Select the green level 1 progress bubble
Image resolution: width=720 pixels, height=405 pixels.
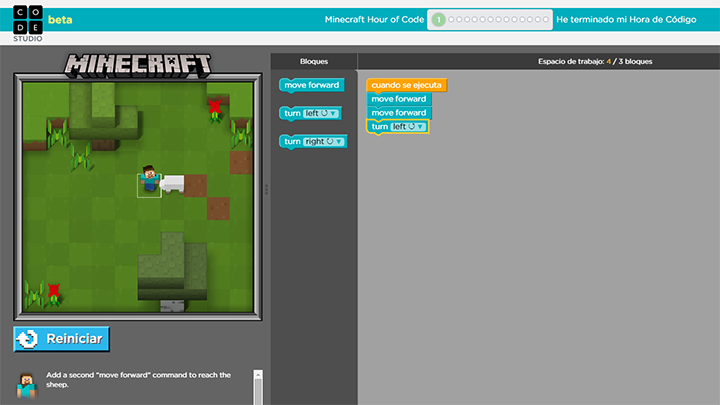coord(439,19)
